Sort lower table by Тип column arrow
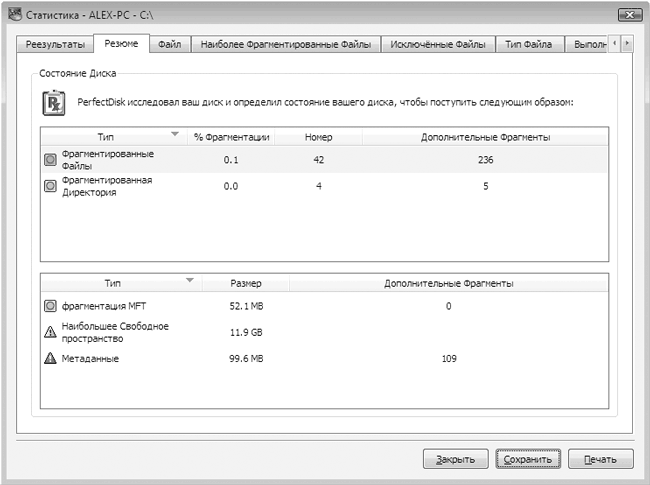This screenshot has height=485, width=650. 190,280
